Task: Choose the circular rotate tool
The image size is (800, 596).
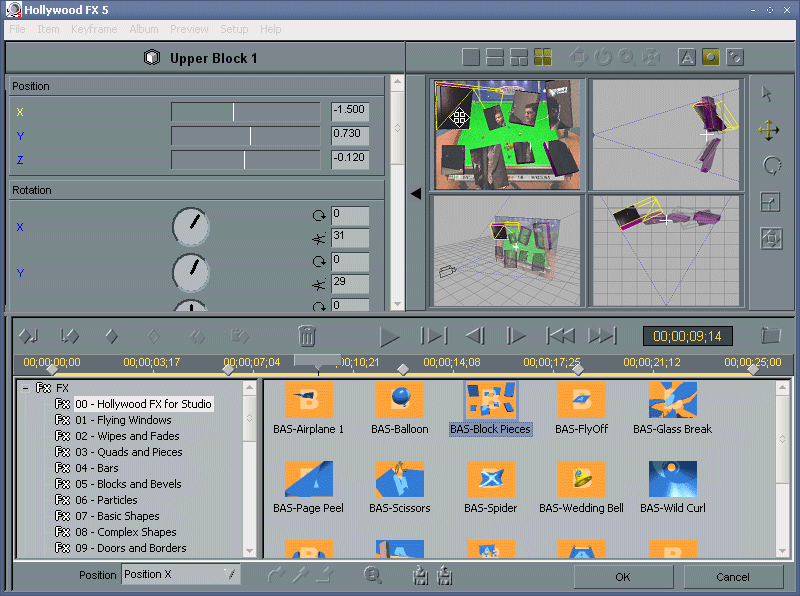Action: [x=771, y=166]
